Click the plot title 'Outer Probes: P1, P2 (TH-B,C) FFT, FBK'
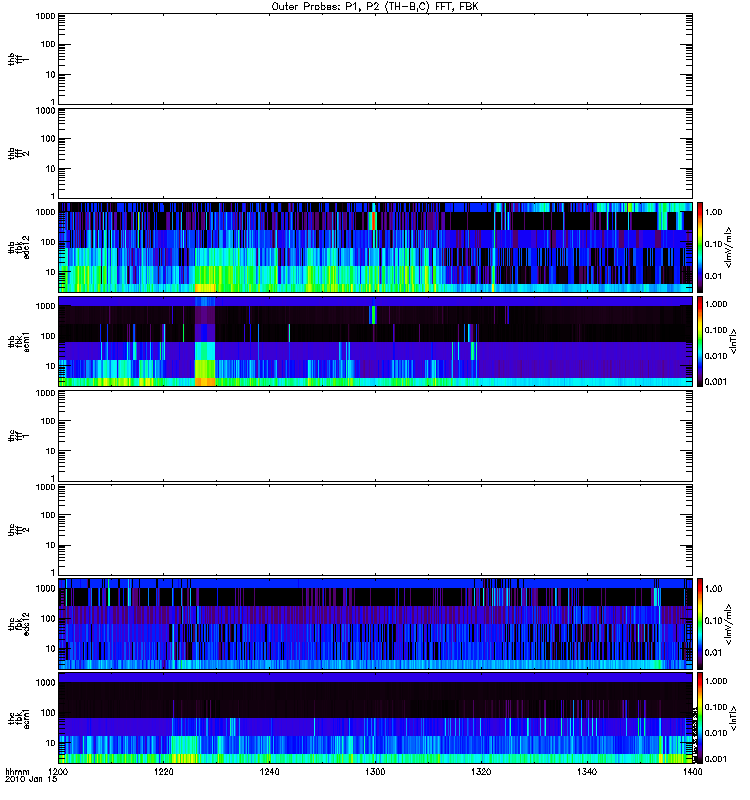Screen dimensions: 750x800 click(x=375, y=6)
